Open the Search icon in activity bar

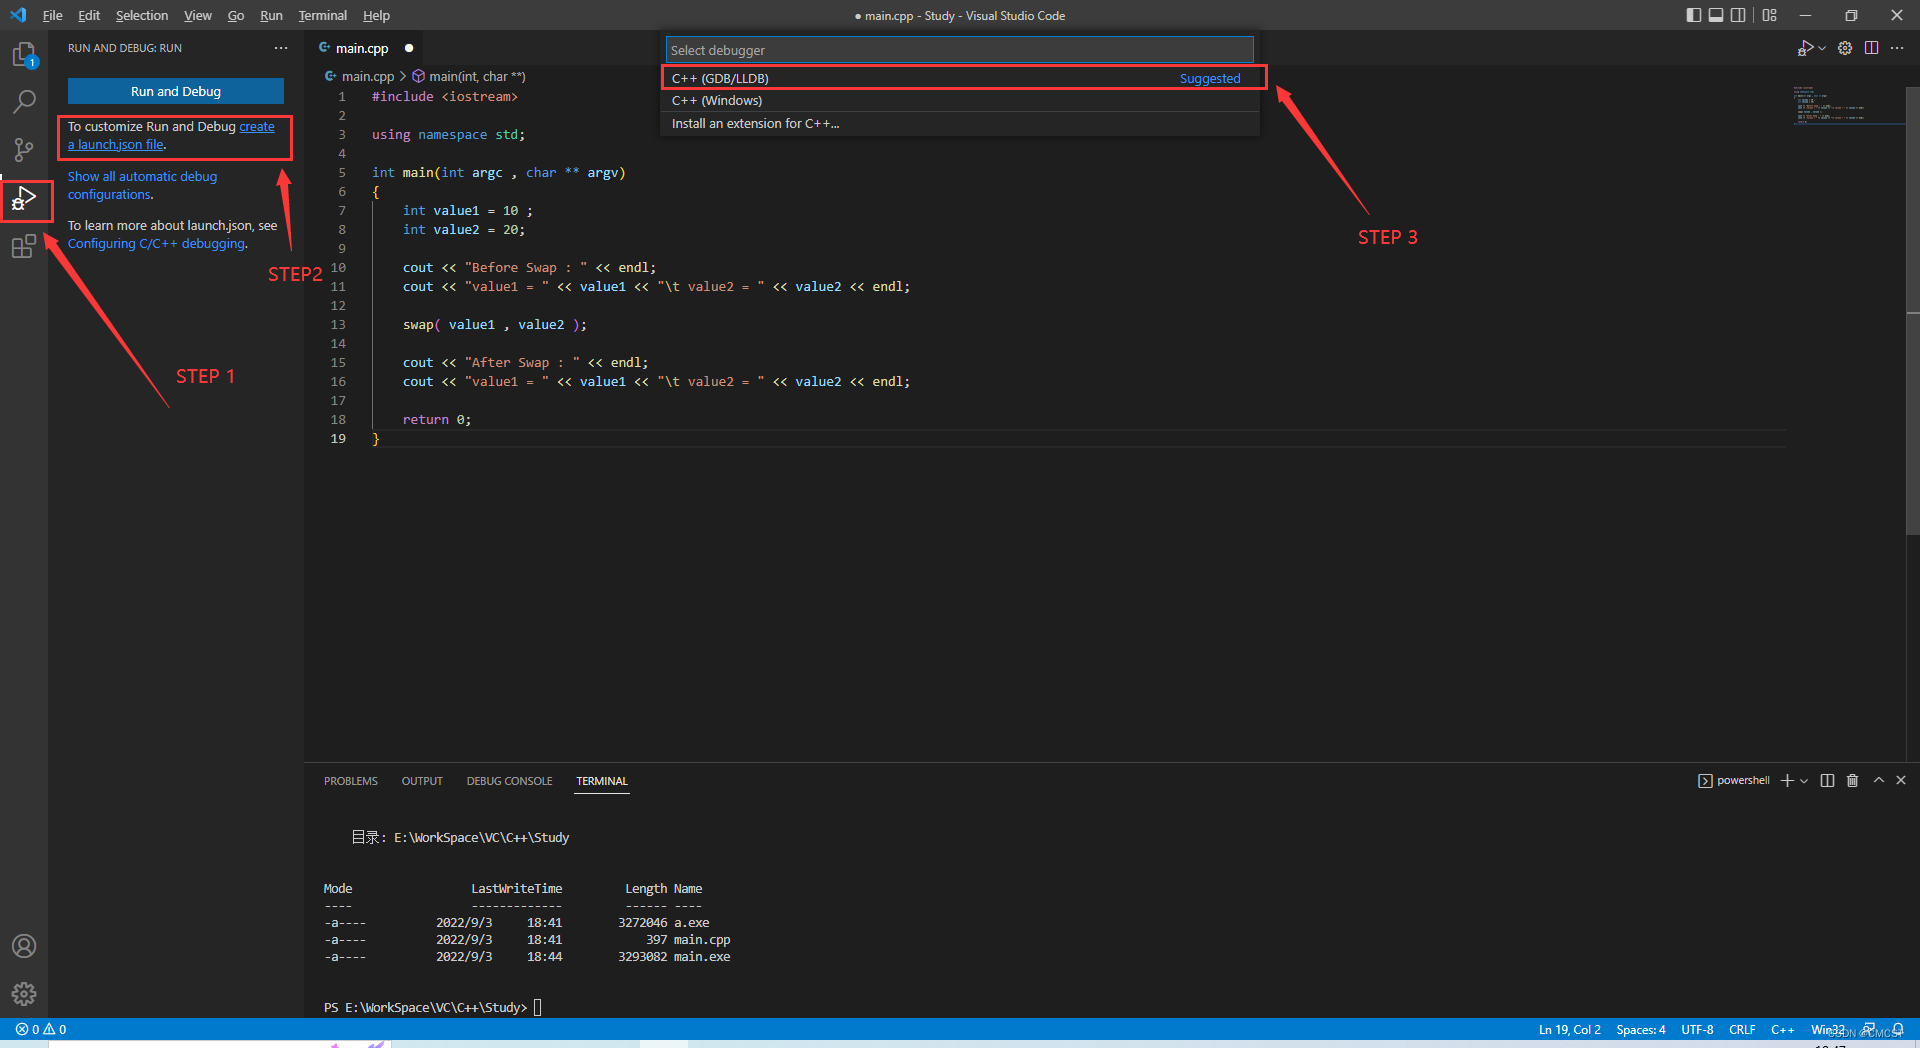[x=25, y=101]
